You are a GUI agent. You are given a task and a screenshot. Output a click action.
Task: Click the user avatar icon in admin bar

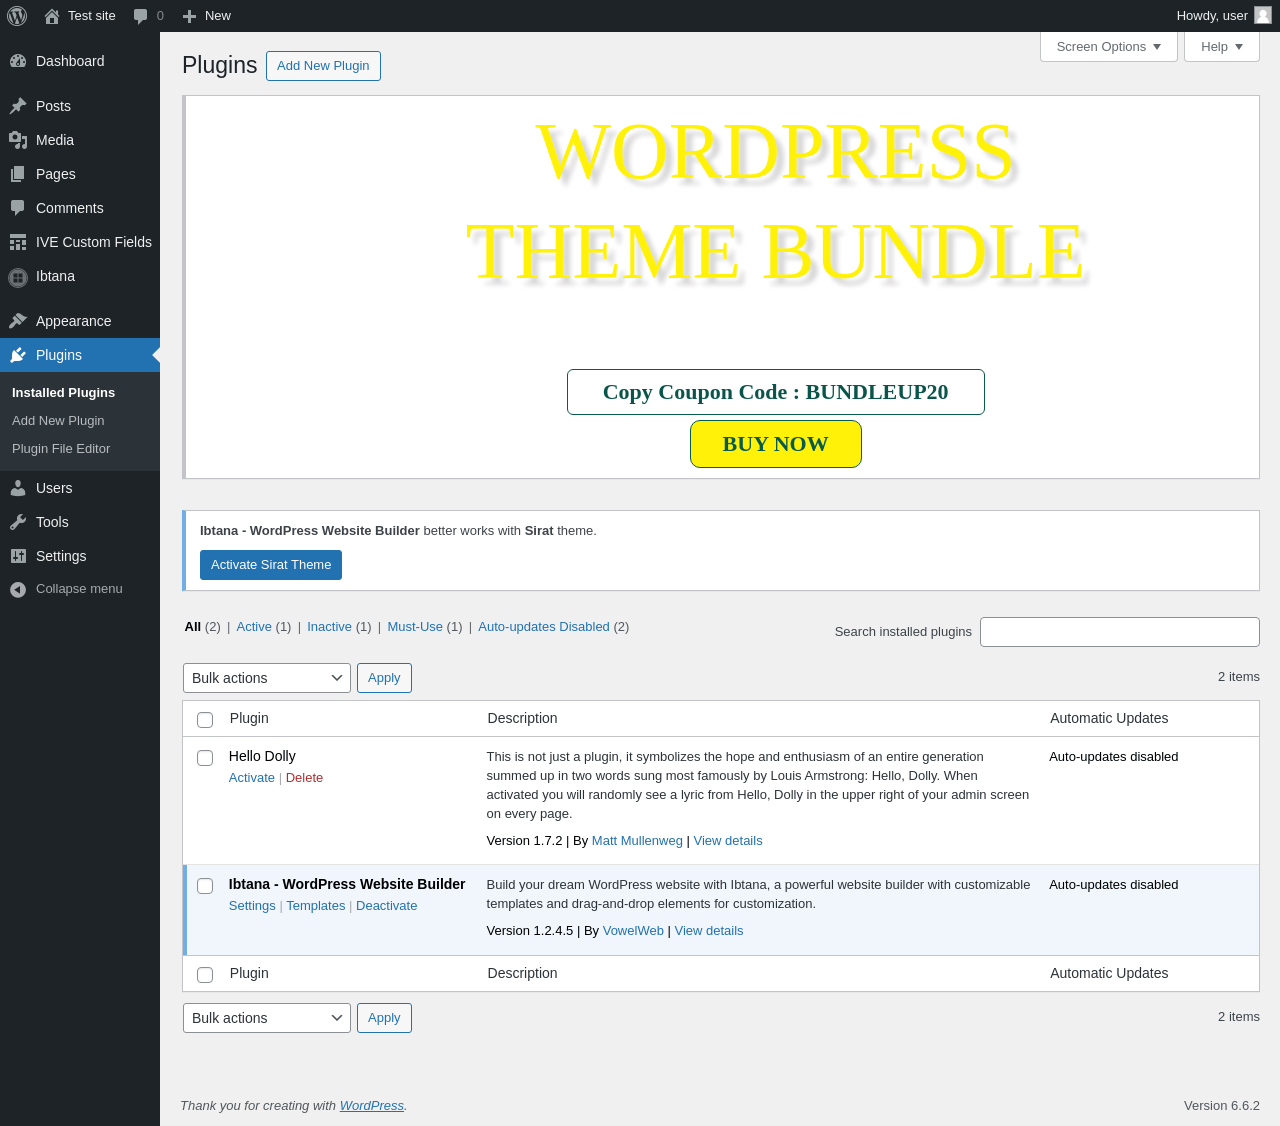coord(1263,15)
